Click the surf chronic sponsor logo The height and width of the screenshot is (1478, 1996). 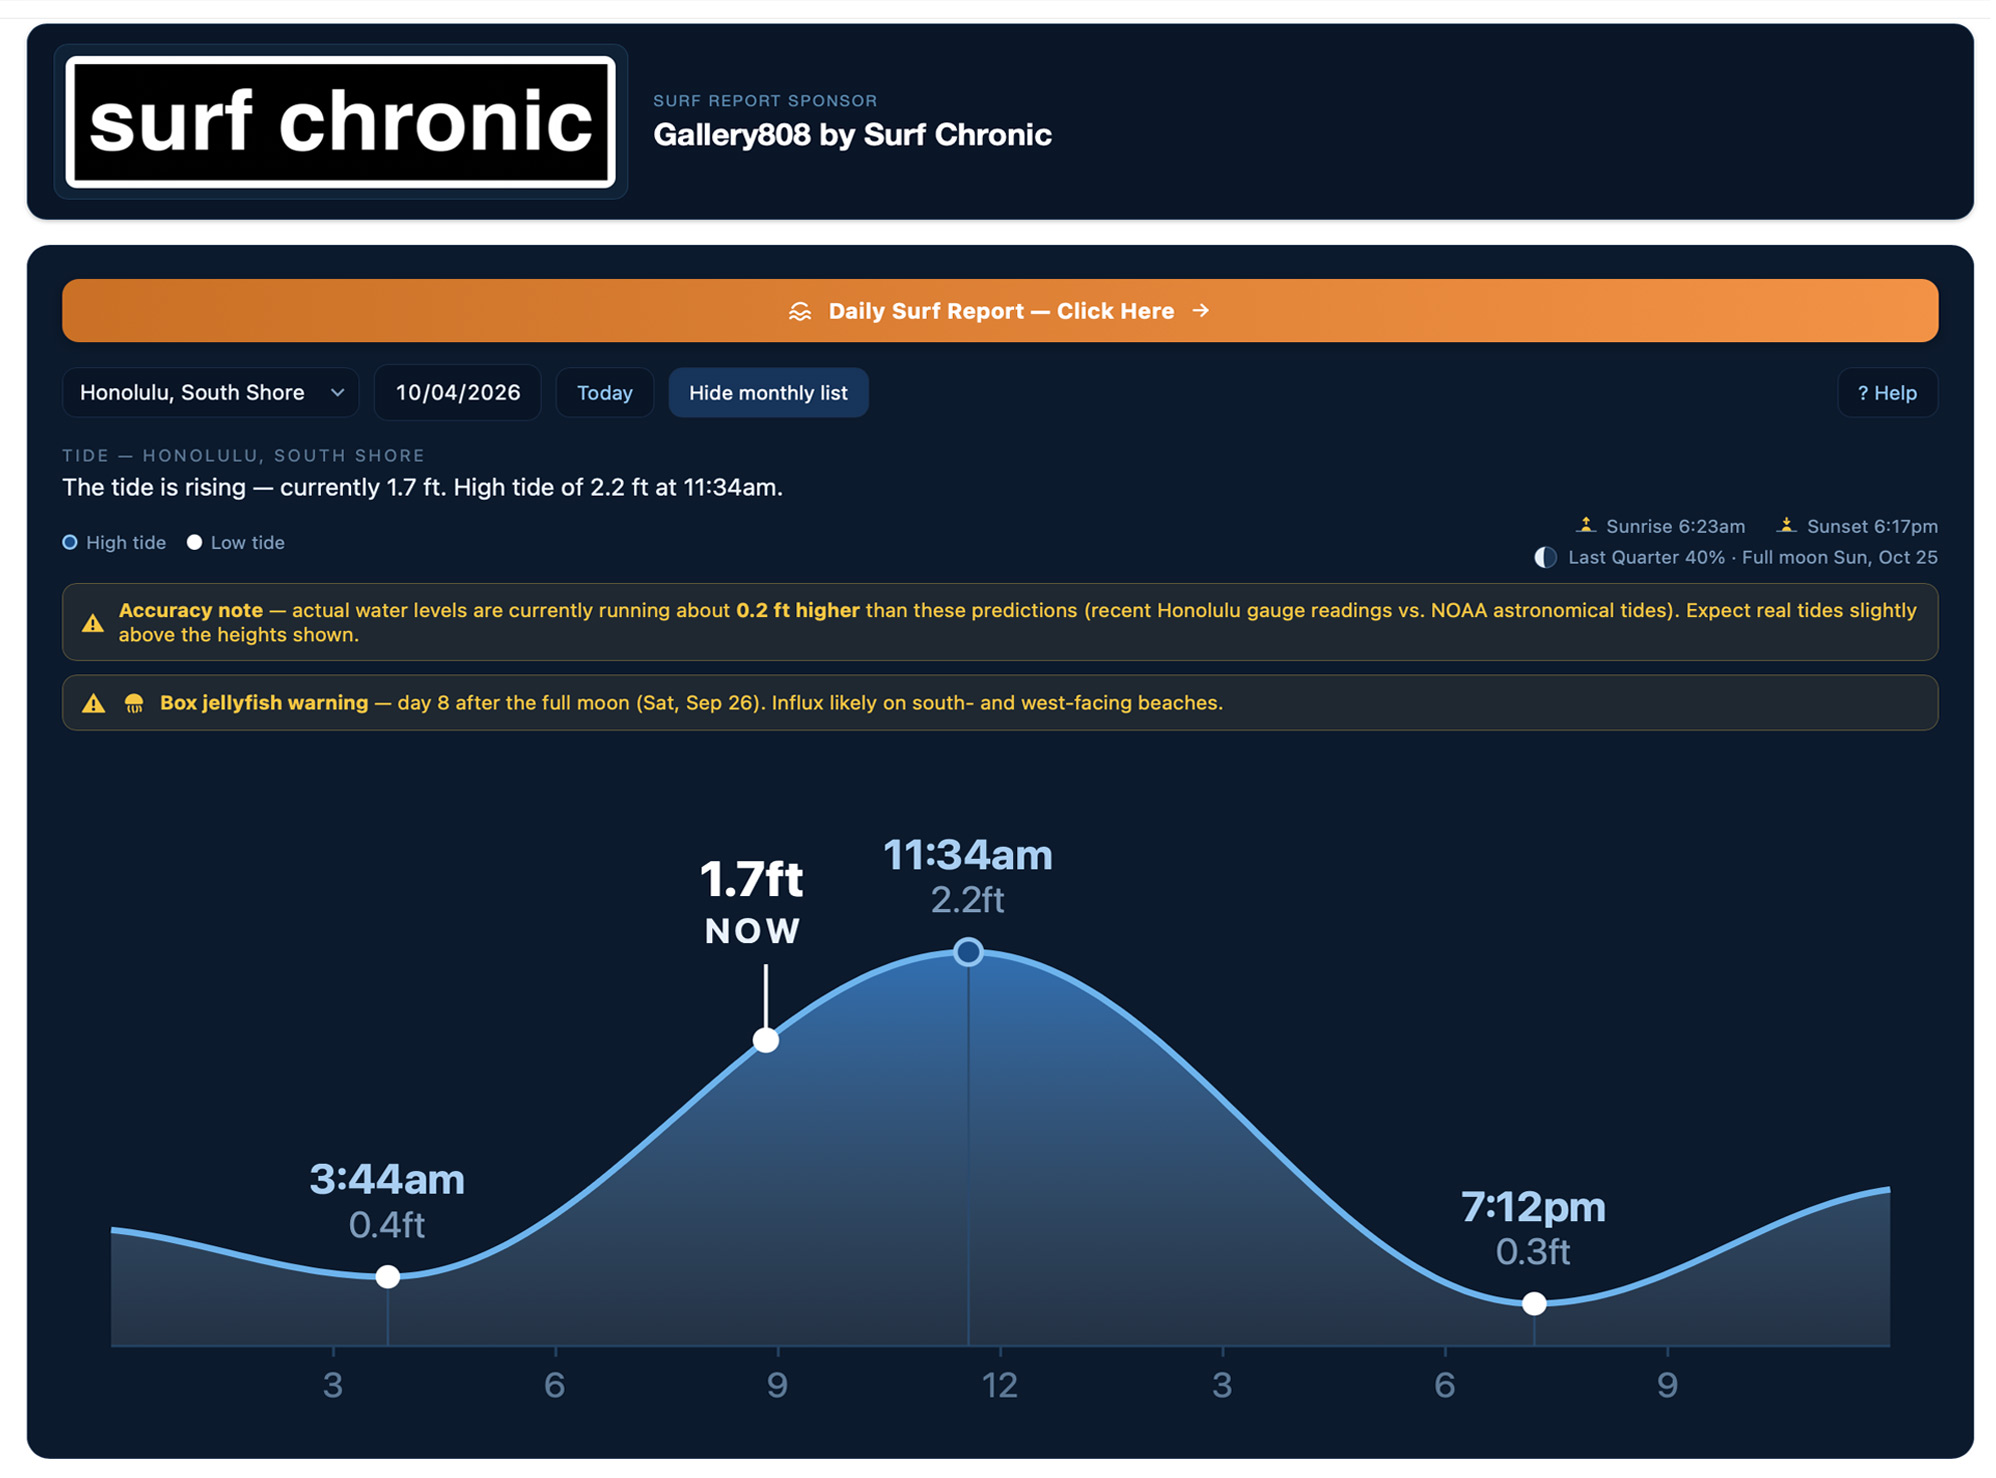(340, 121)
